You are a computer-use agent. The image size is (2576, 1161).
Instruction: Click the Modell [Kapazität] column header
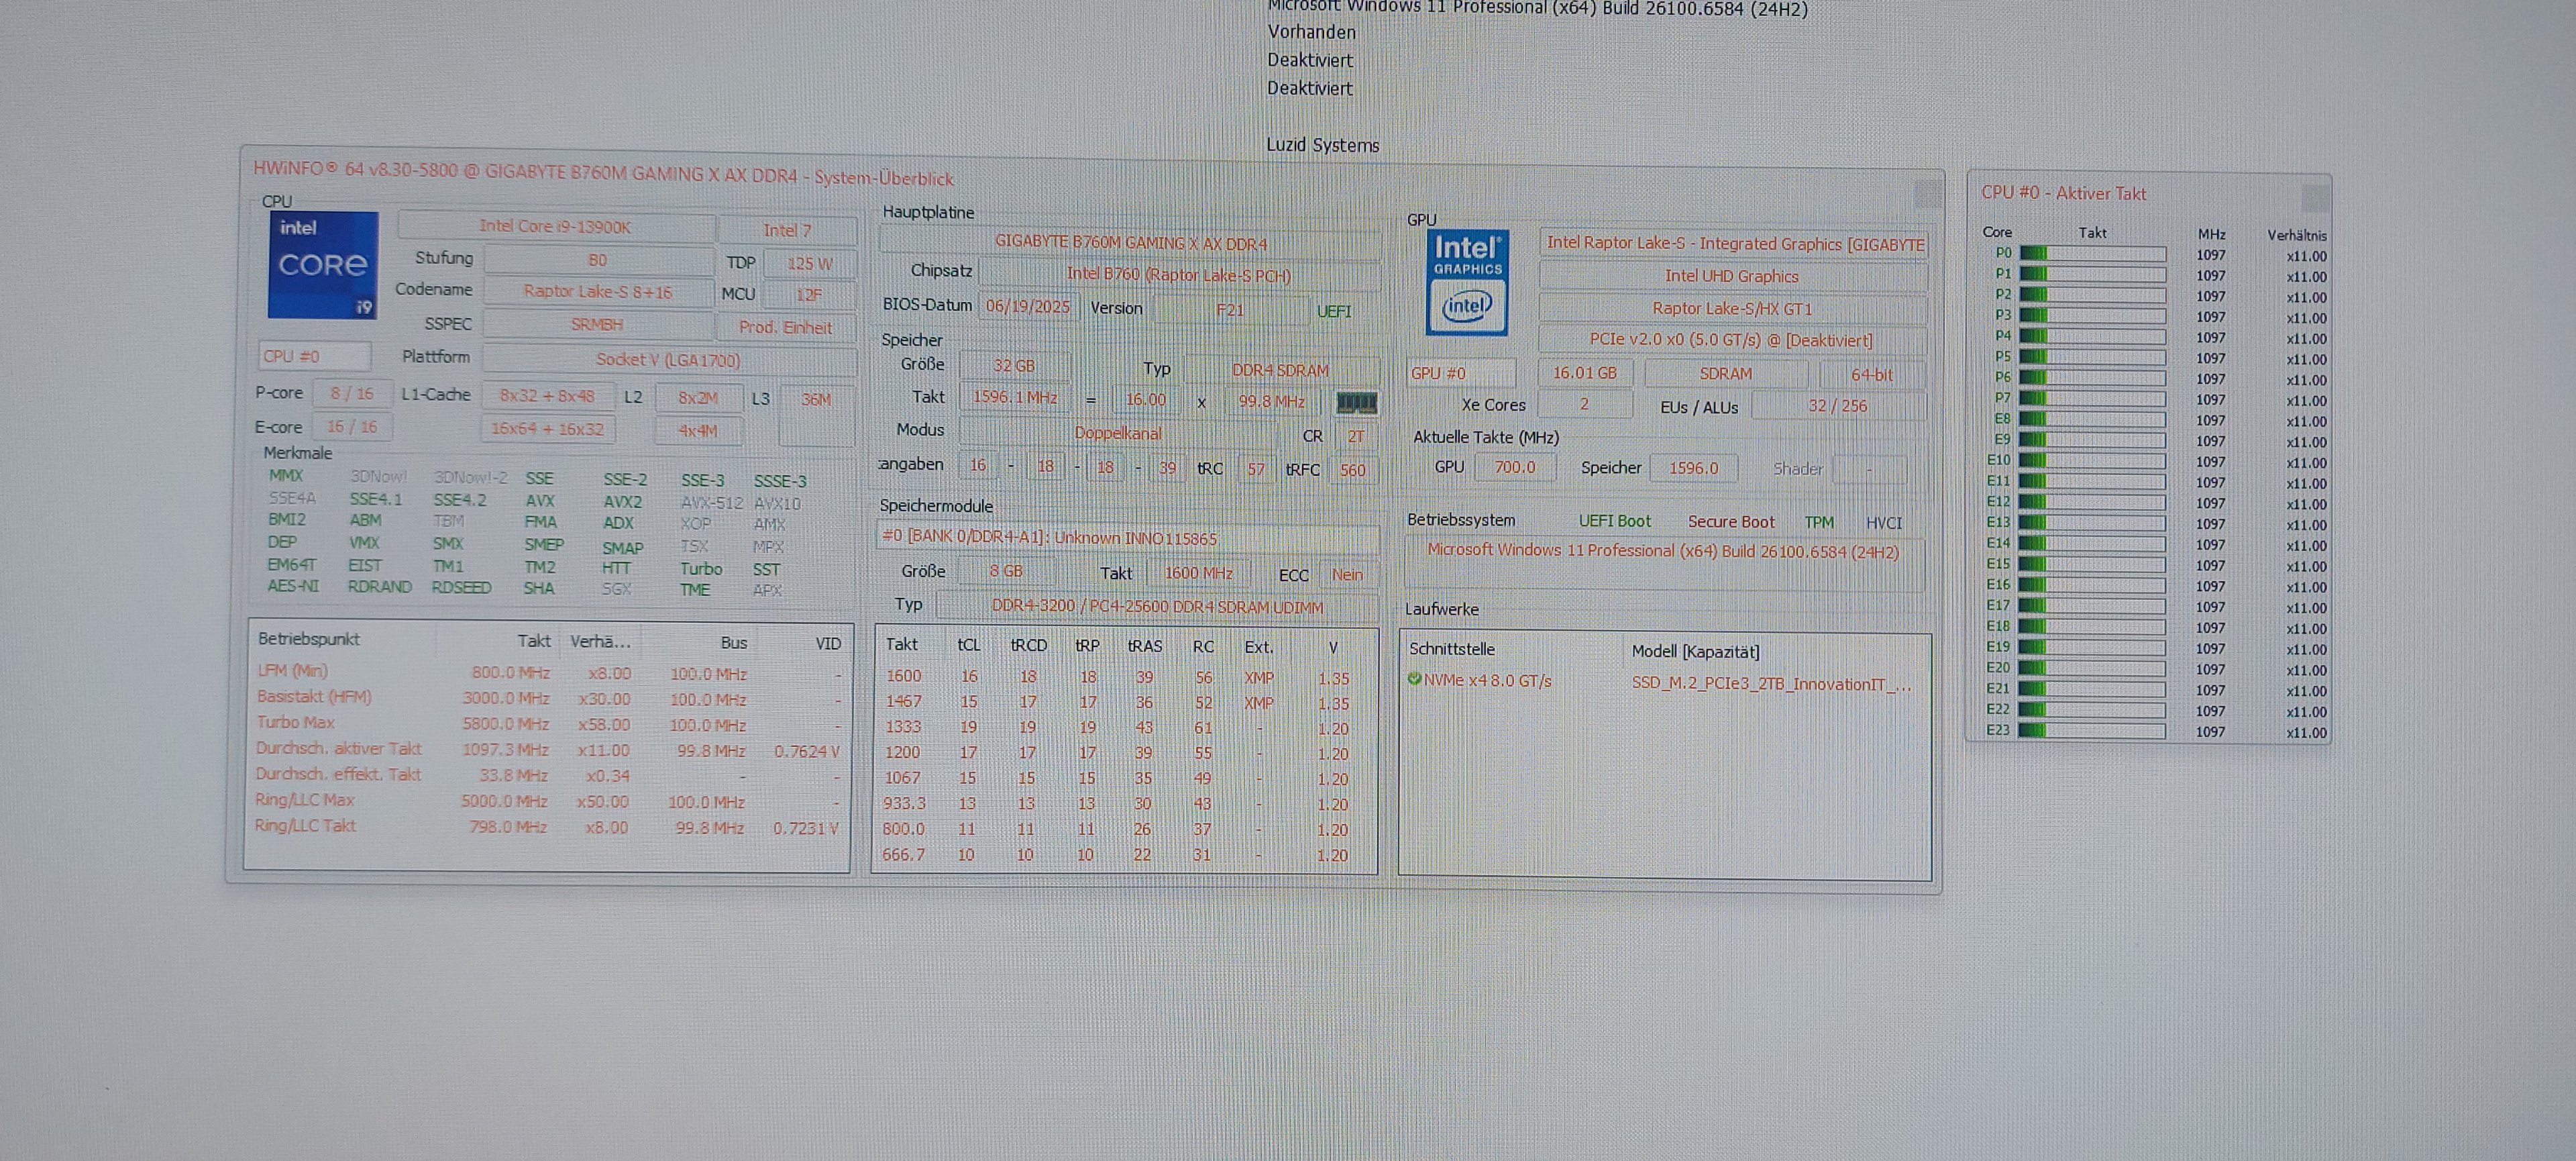[x=1695, y=651]
